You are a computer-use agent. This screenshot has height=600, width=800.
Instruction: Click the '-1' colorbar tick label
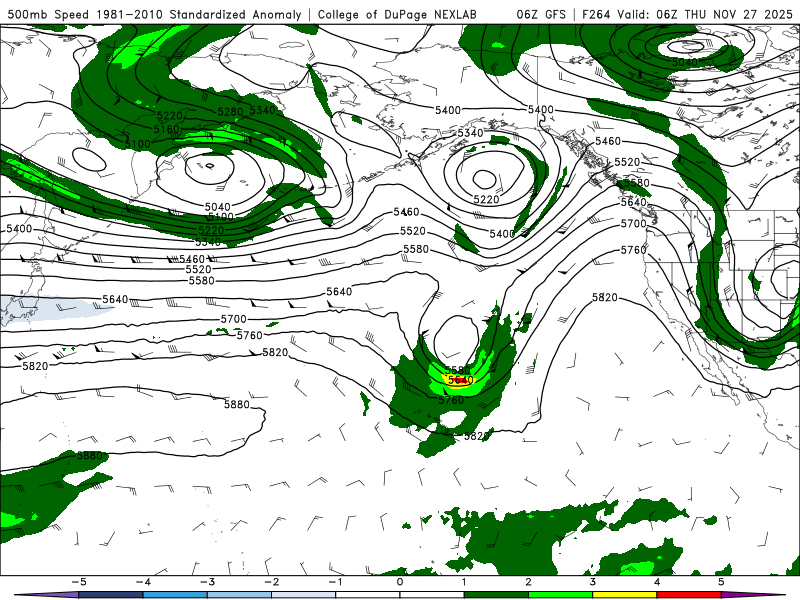(x=335, y=582)
